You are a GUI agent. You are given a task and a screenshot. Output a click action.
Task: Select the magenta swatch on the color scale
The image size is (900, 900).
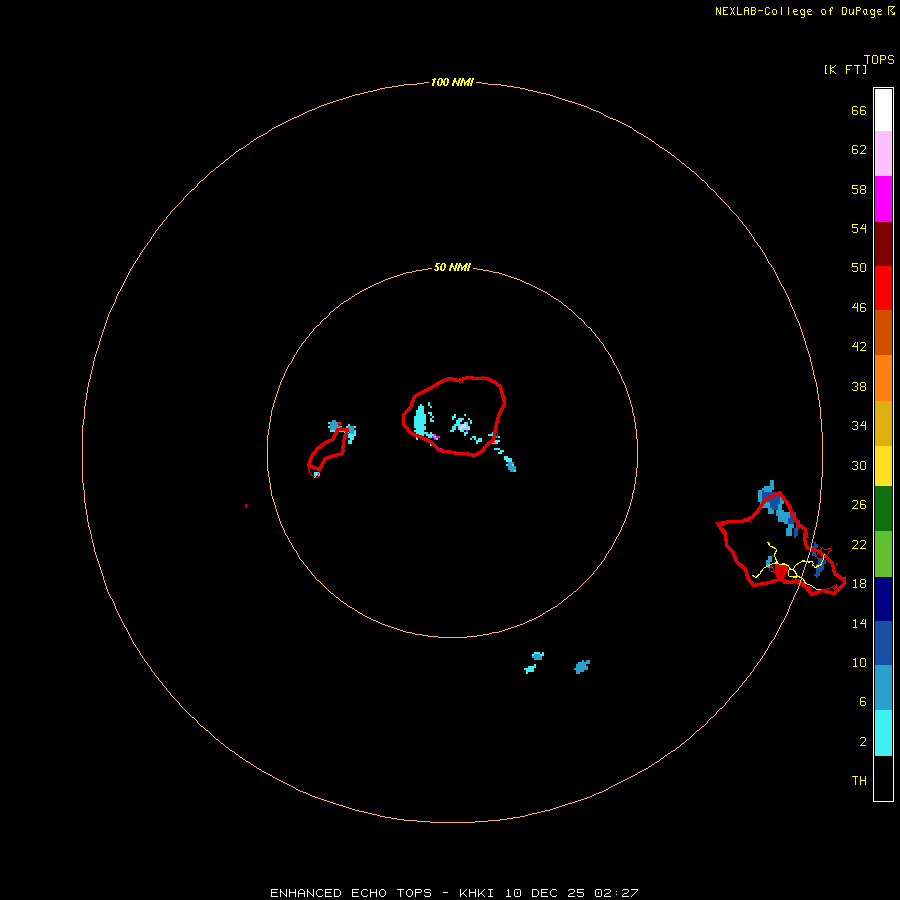883,199
